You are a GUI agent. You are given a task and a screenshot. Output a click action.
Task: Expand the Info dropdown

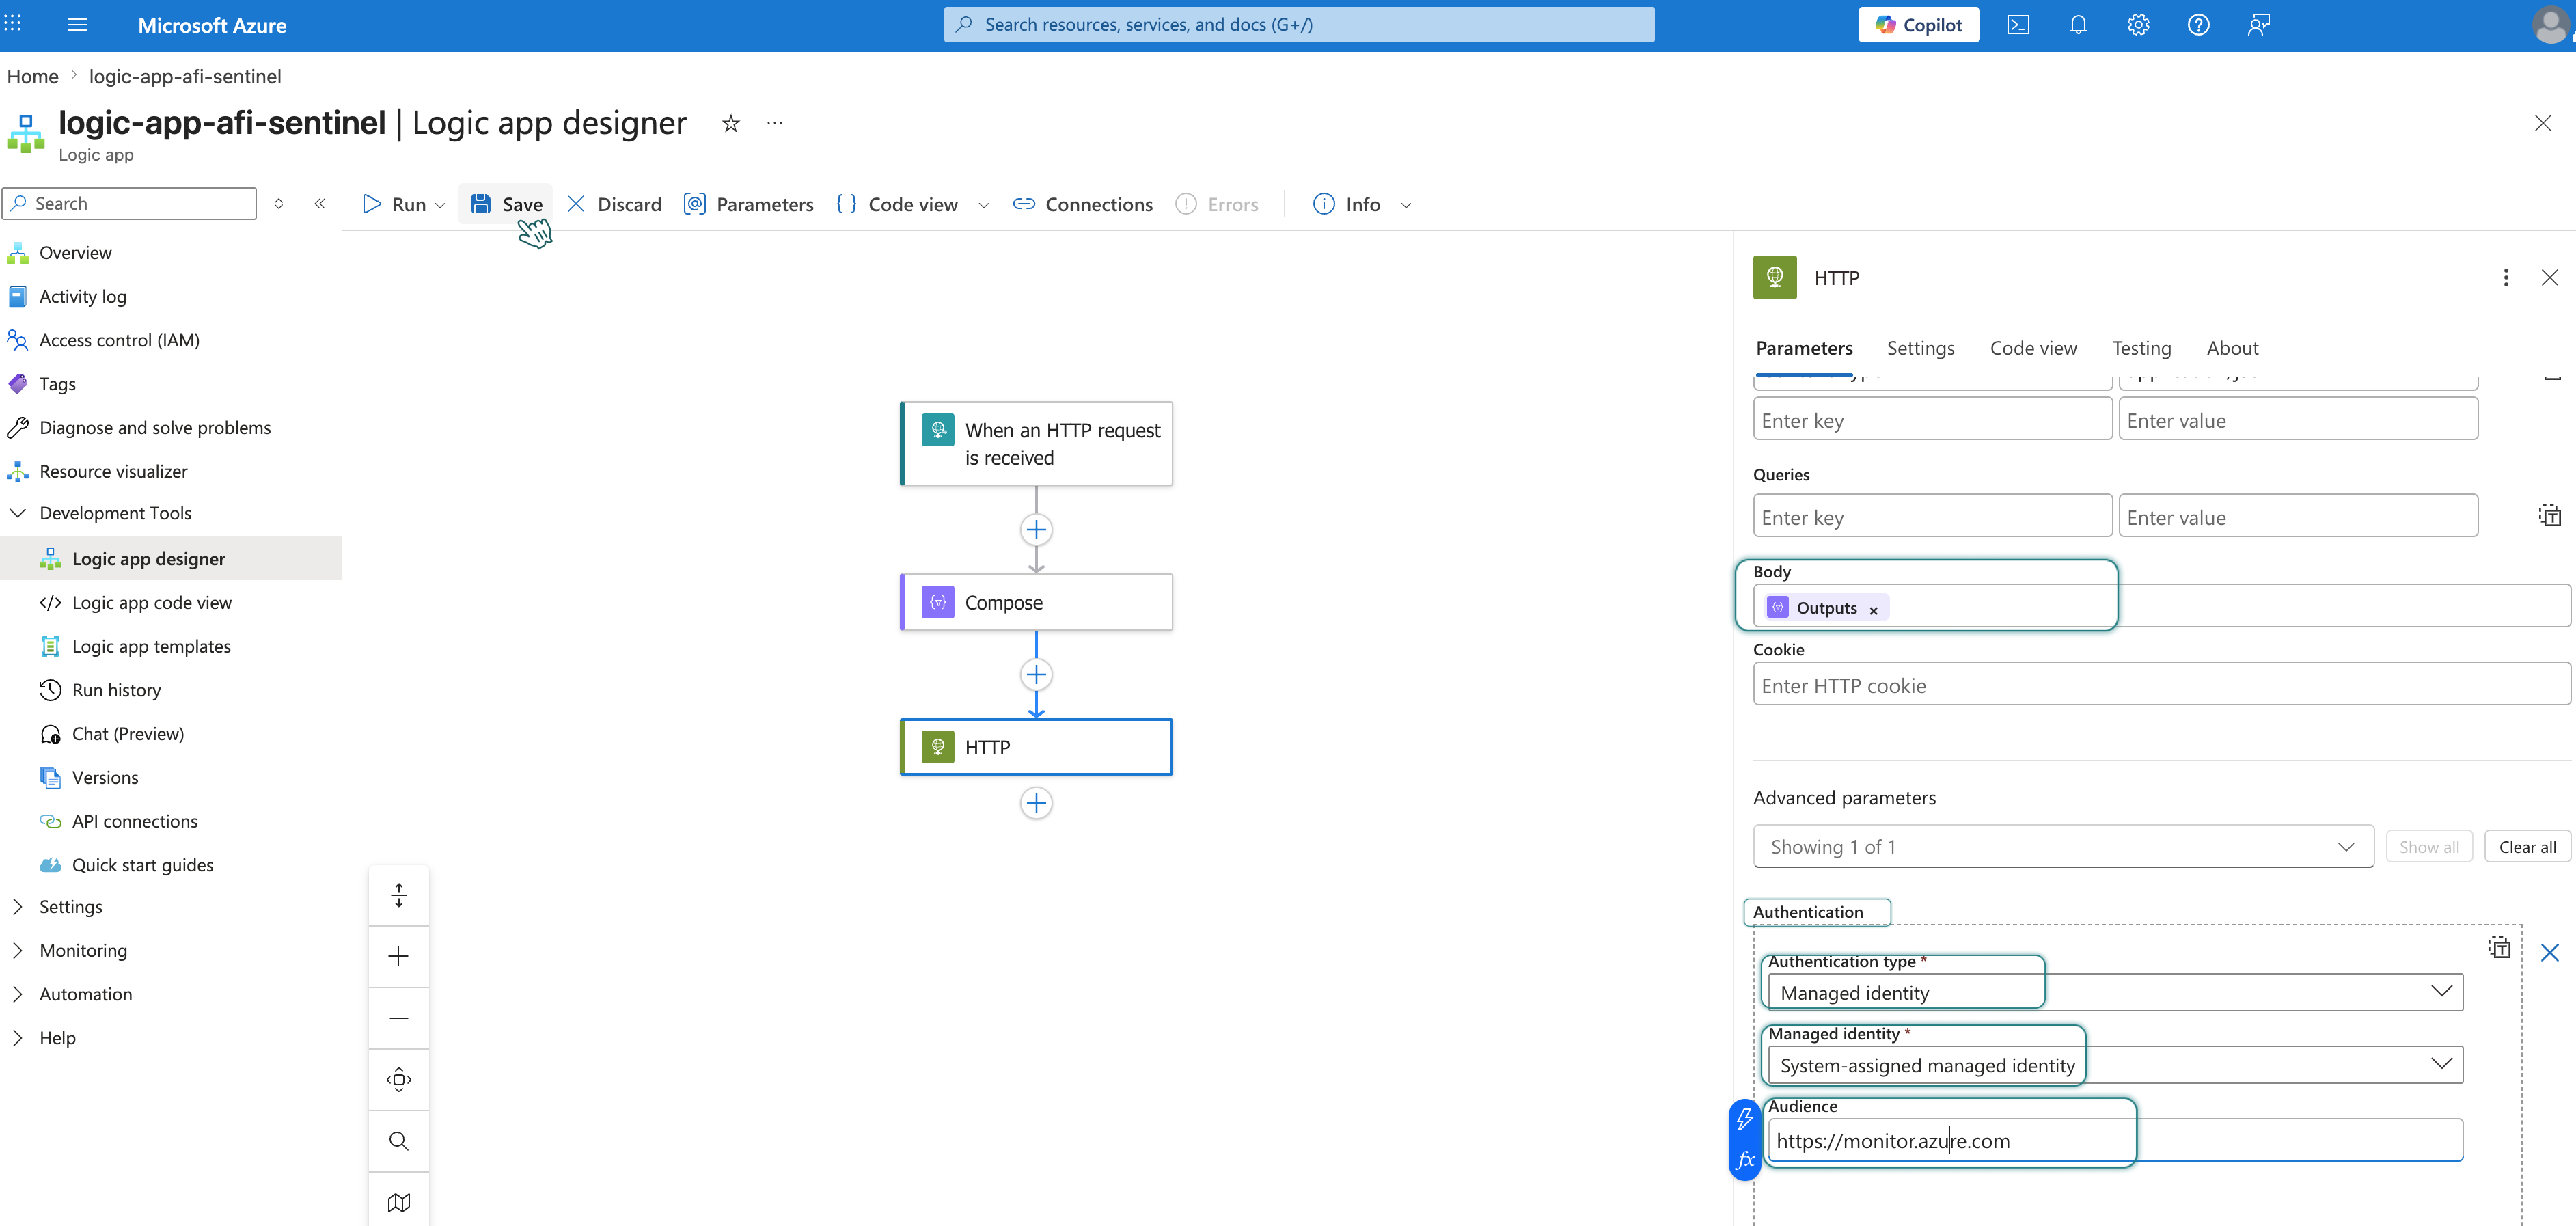pos(1406,205)
